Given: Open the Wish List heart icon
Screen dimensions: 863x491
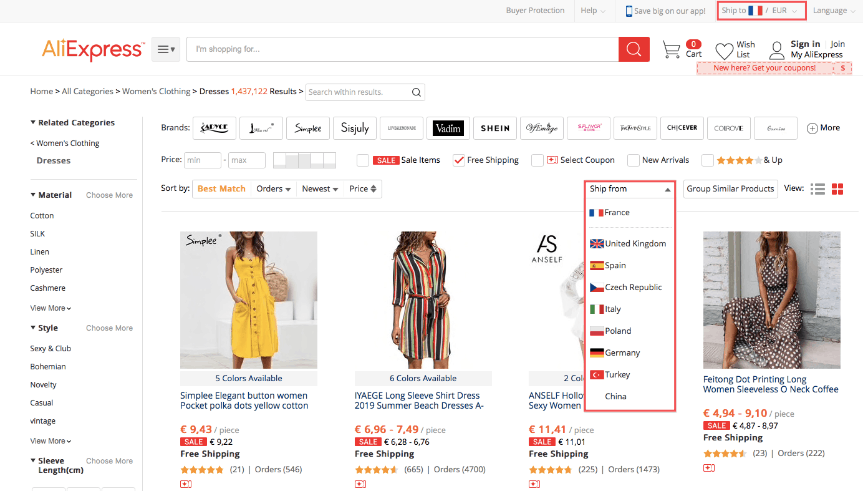Looking at the screenshot, I should click(x=724, y=50).
